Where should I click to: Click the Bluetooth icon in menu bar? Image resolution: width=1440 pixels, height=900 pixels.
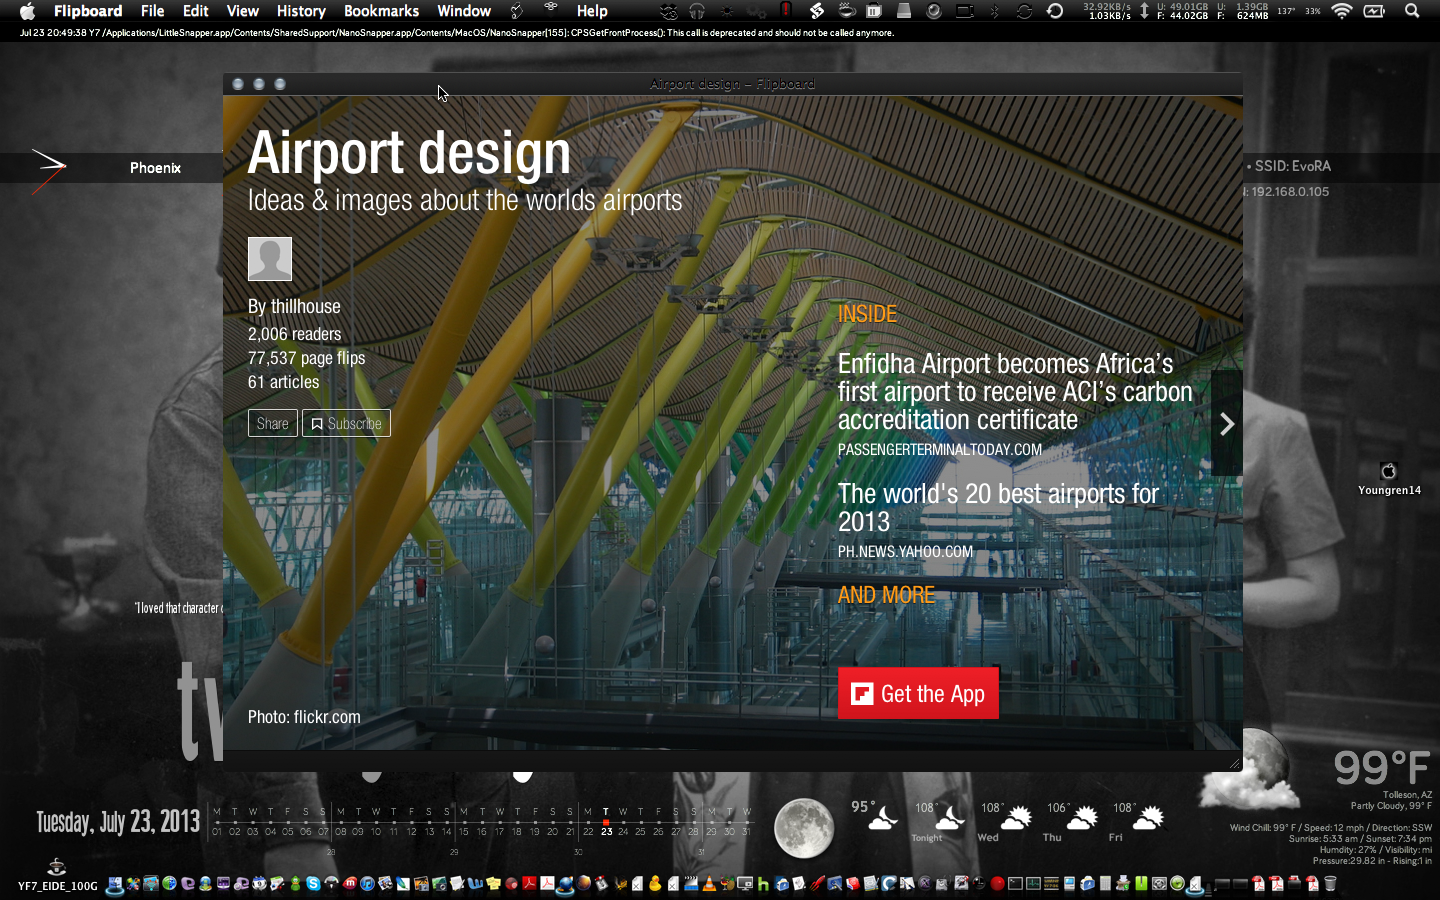(994, 11)
